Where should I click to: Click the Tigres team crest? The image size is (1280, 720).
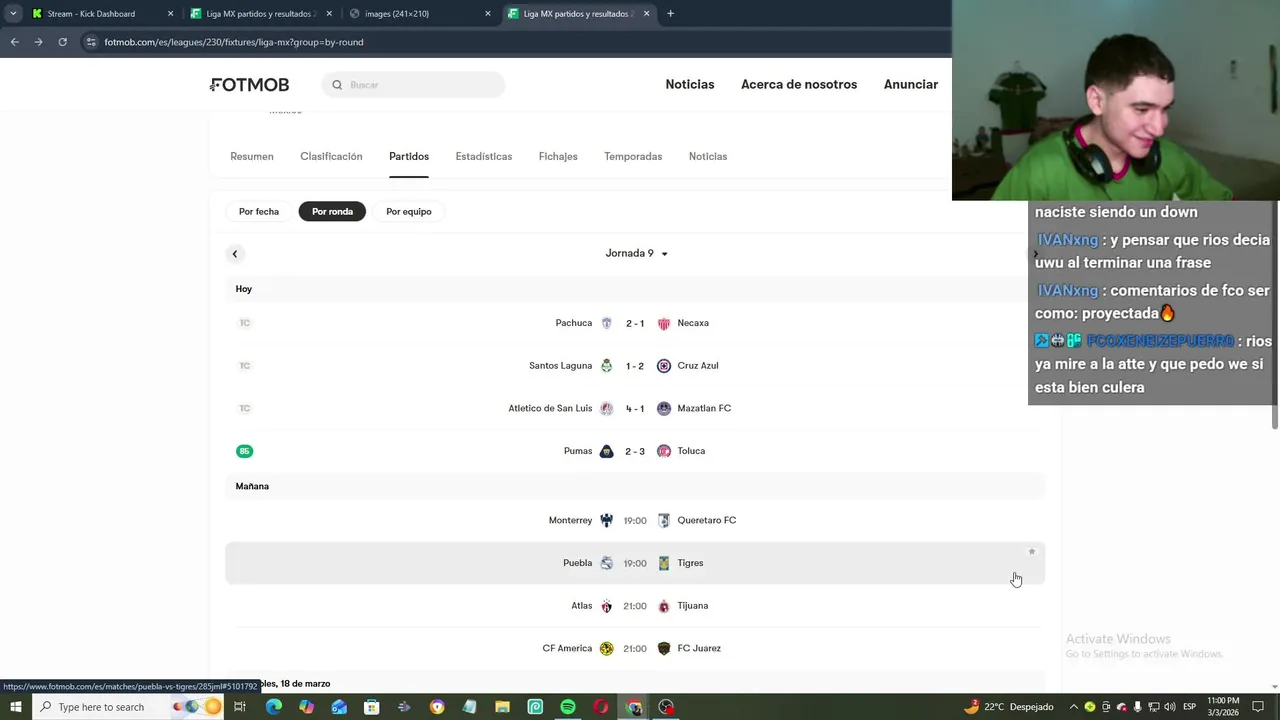coord(664,563)
